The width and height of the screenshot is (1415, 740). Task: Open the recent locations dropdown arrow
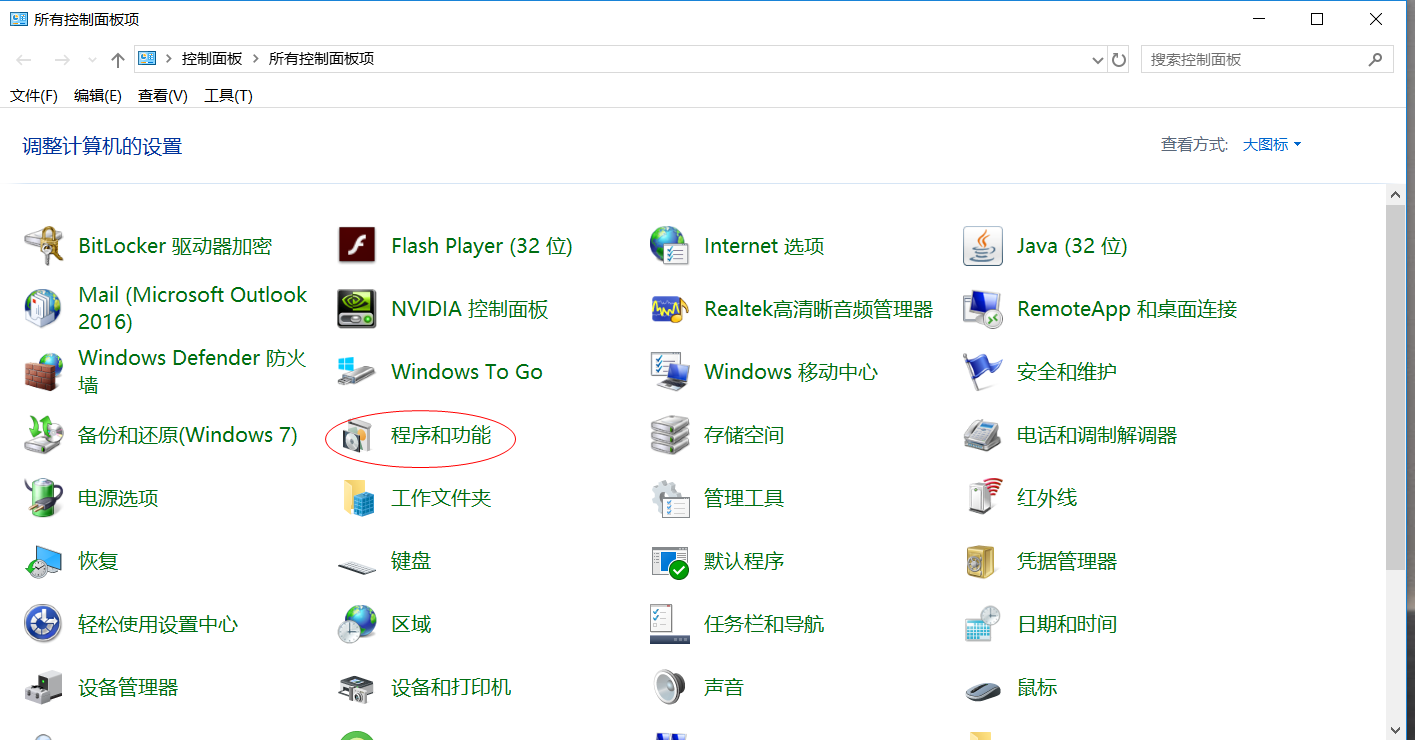coord(92,60)
